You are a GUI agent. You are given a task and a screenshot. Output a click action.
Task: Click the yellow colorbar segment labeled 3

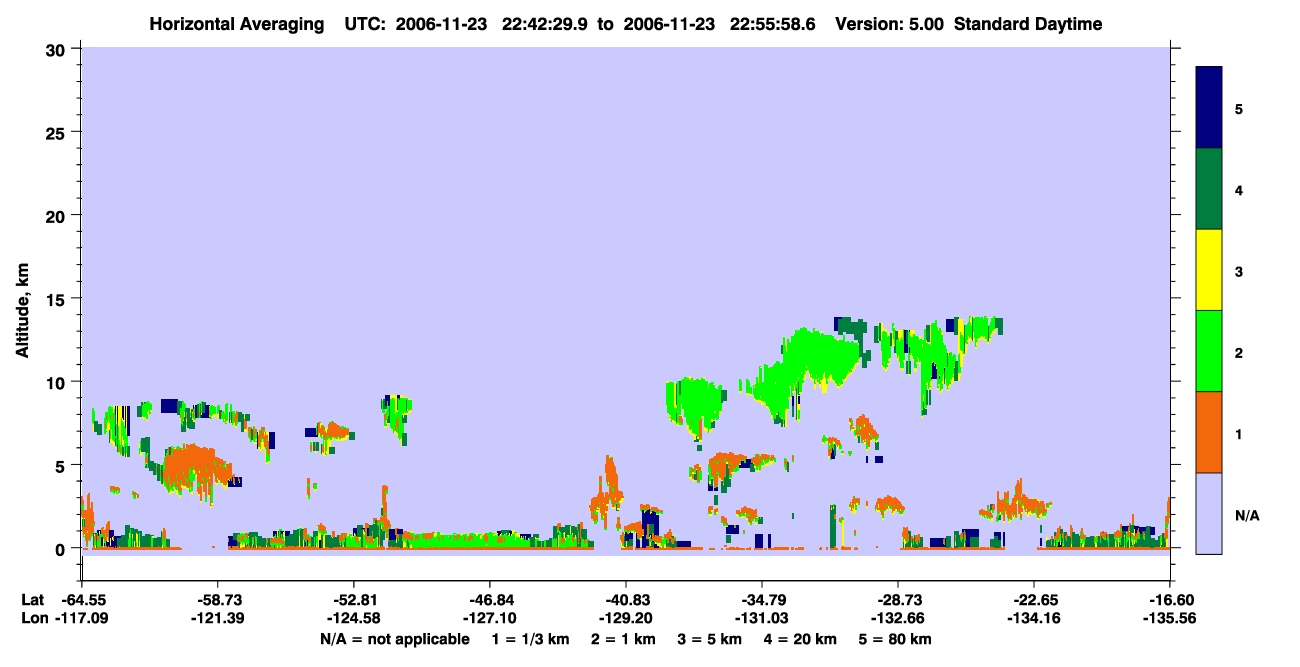pyautogui.click(x=1209, y=270)
